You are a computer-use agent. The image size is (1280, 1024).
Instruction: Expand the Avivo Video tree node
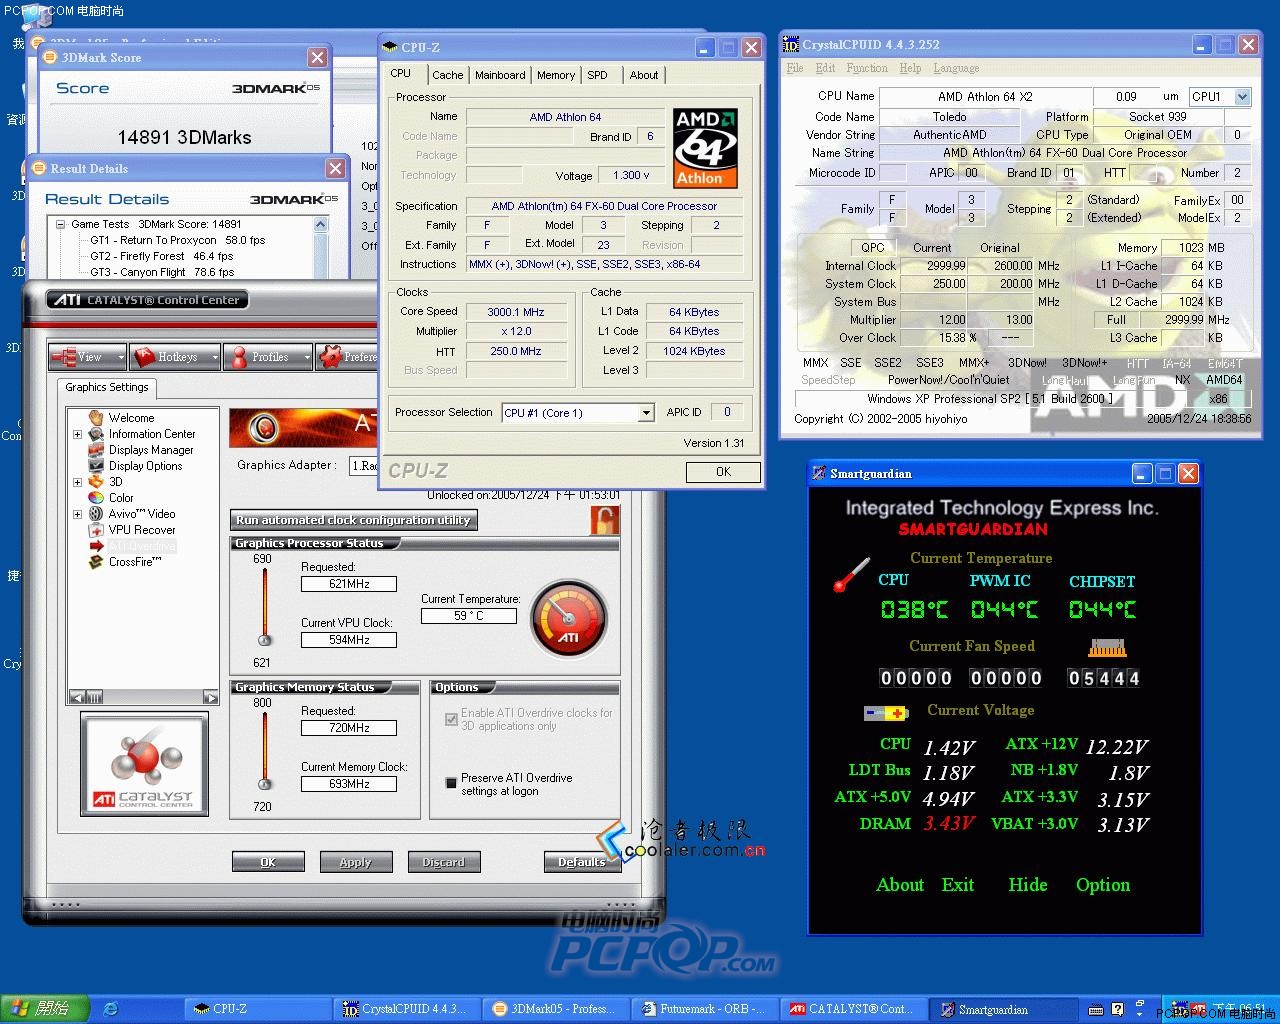point(77,514)
